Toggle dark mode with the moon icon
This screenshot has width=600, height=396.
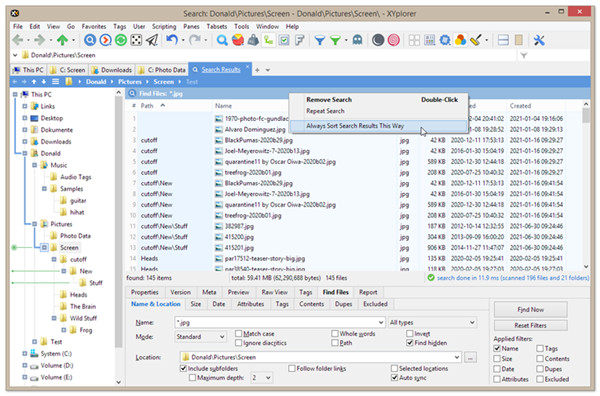[378, 40]
